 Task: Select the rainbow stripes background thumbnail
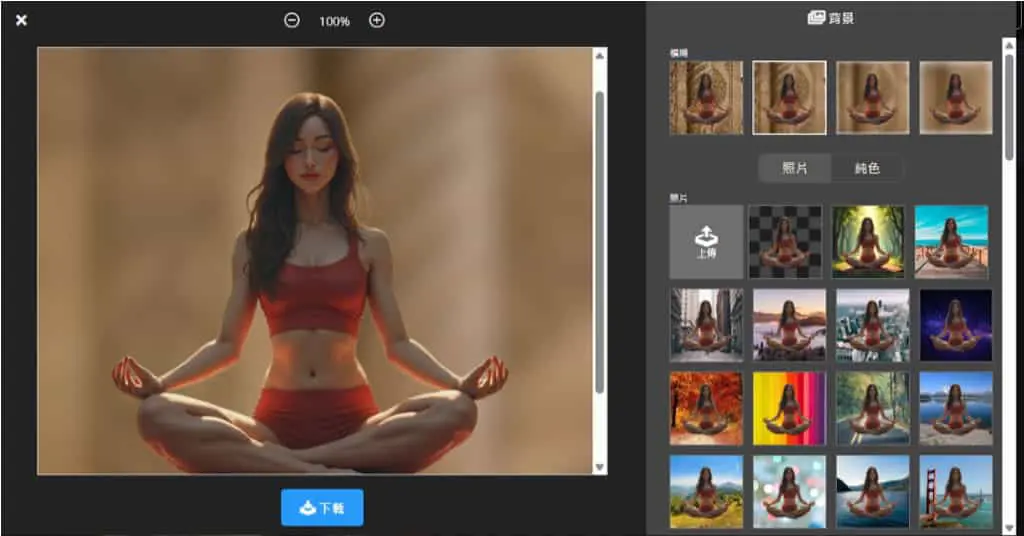point(789,409)
